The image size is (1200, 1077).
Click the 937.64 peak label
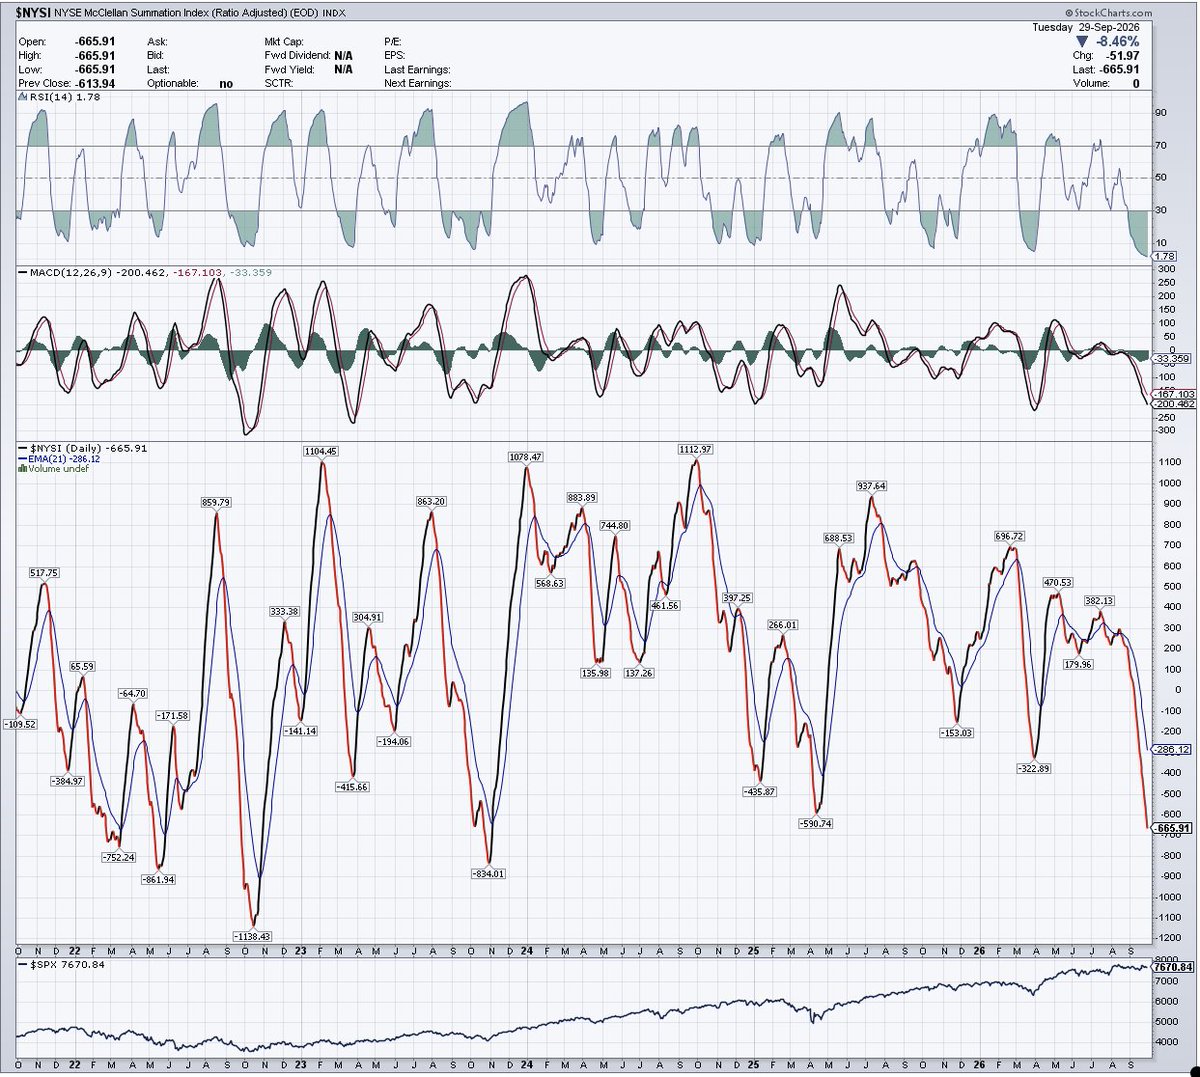click(871, 486)
